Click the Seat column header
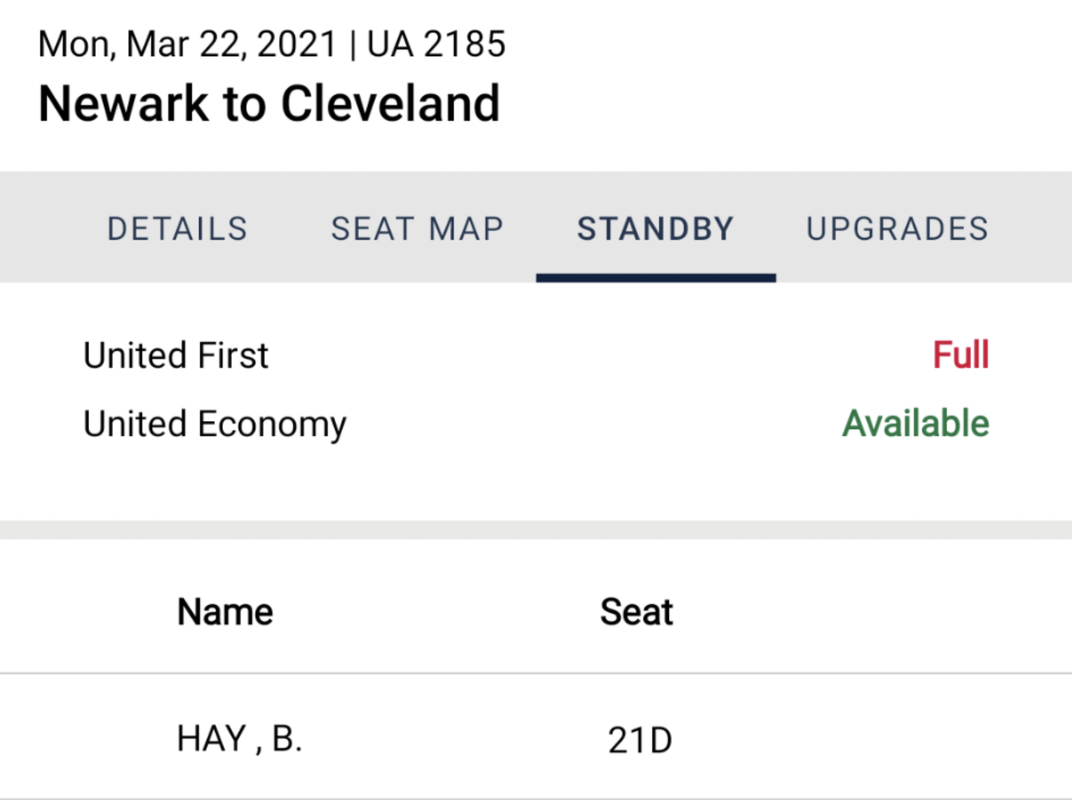 pyautogui.click(x=636, y=611)
